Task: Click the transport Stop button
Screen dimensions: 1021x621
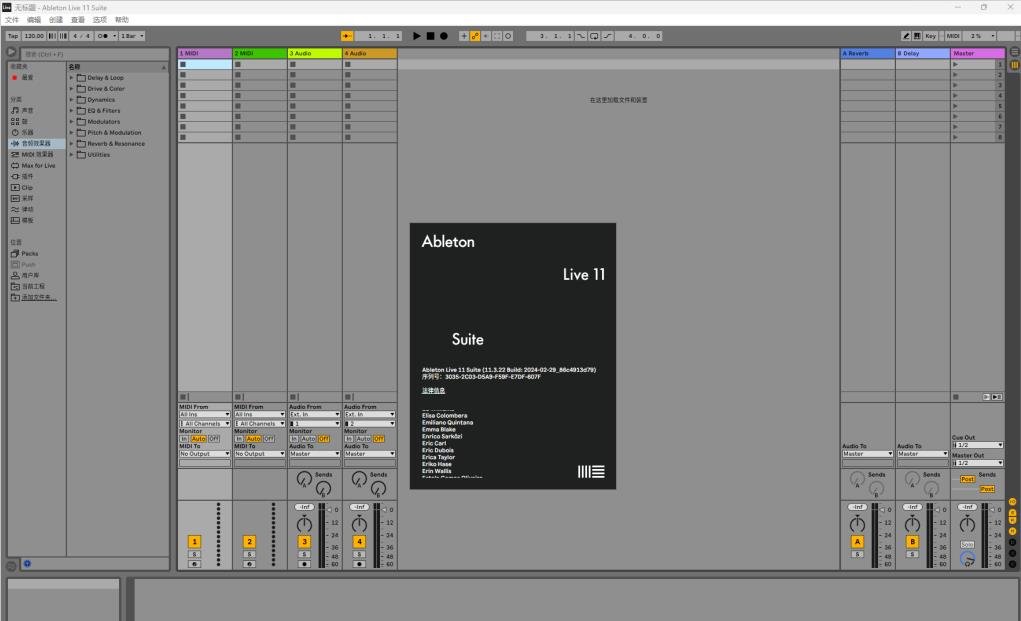Action: pyautogui.click(x=430, y=36)
